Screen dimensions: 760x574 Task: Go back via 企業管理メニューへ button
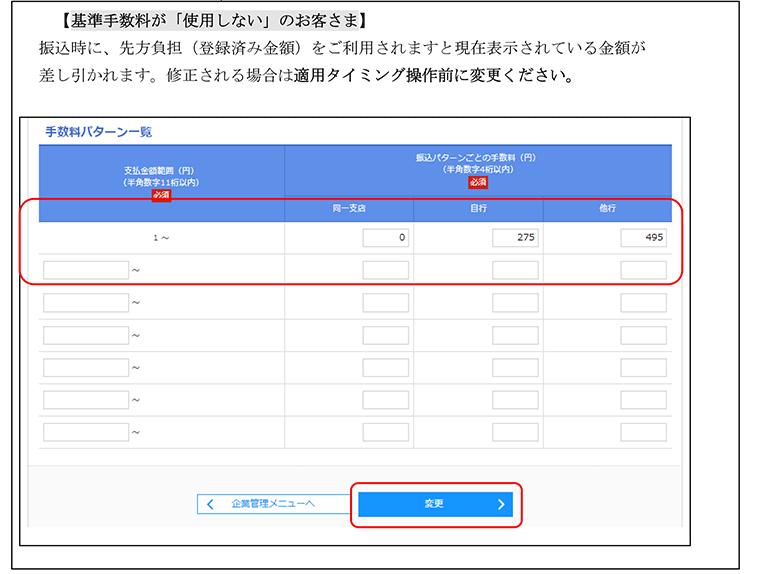pos(273,504)
